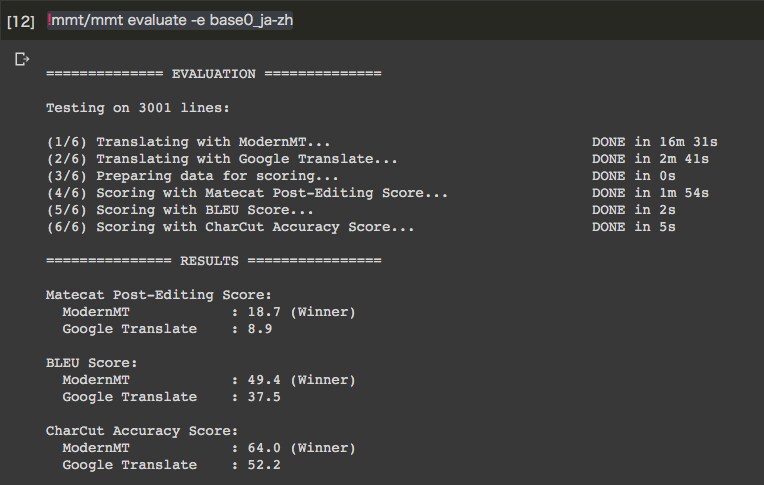Screen dimensions: 764x485
Task: Click ModernMT BLEU value '49.4 (Winner)'
Action: [x=302, y=381]
